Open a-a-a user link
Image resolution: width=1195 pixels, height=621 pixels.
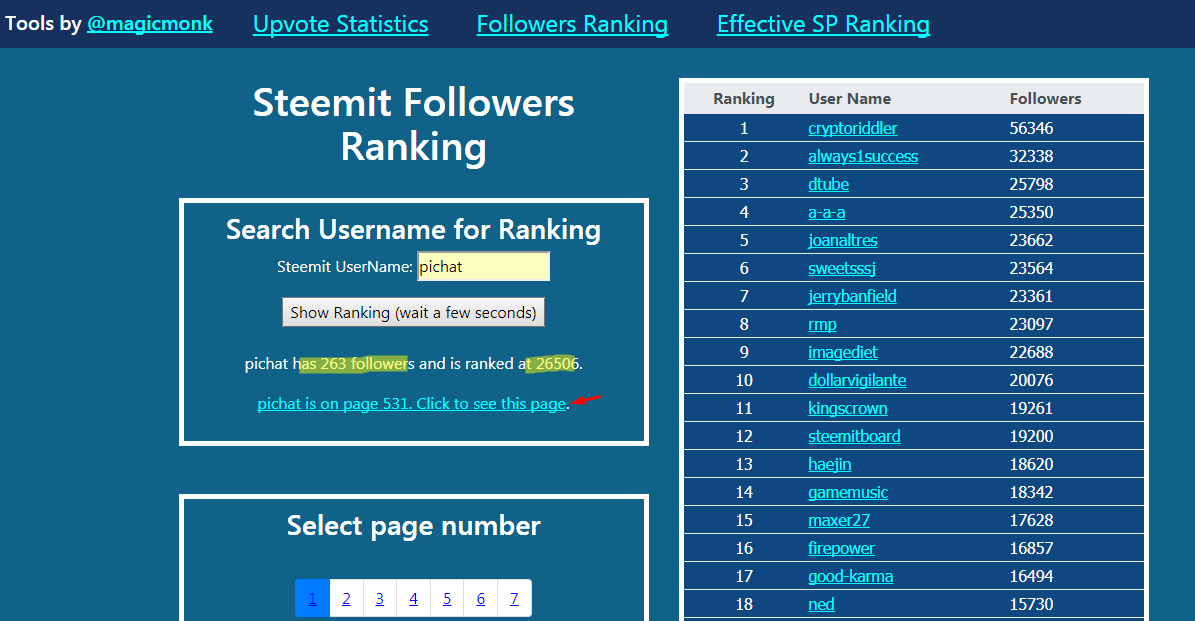click(826, 213)
